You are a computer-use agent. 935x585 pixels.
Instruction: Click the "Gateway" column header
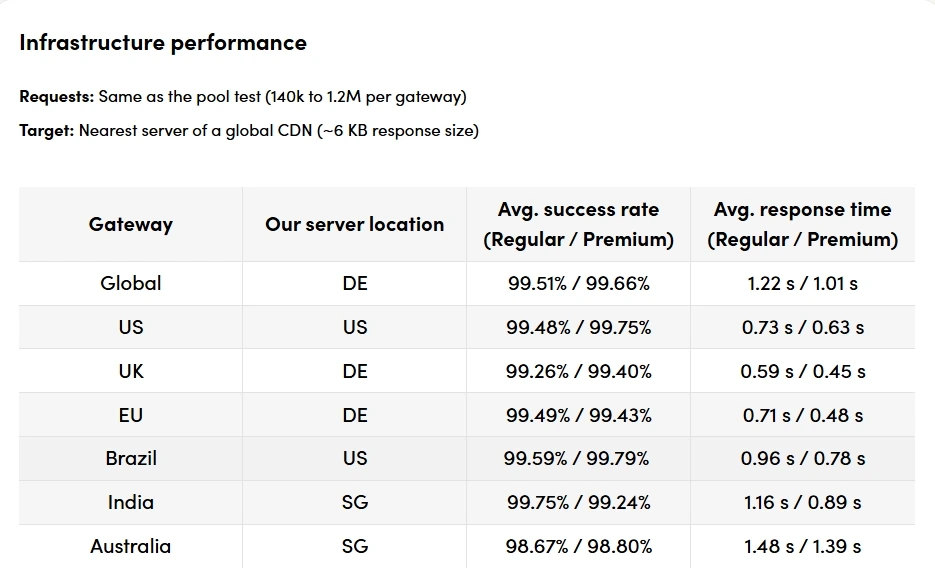click(131, 224)
